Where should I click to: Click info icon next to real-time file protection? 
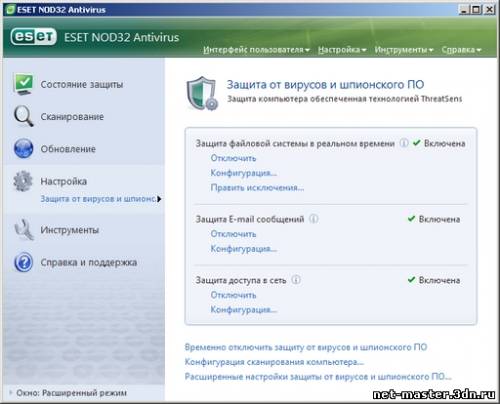pyautogui.click(x=404, y=143)
